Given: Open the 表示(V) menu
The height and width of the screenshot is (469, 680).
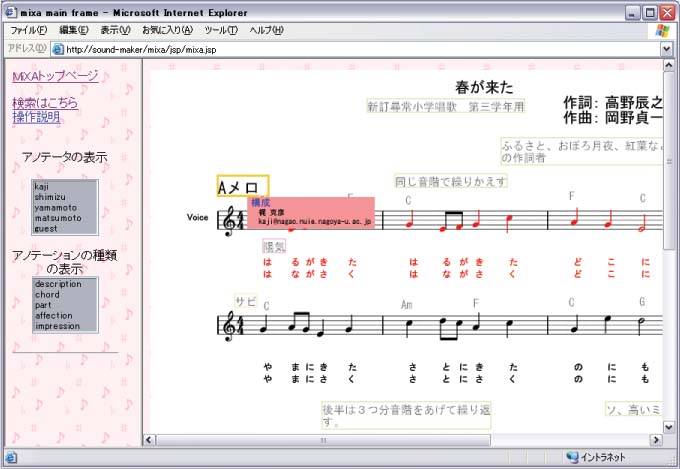Looking at the screenshot, I should click(x=115, y=30).
